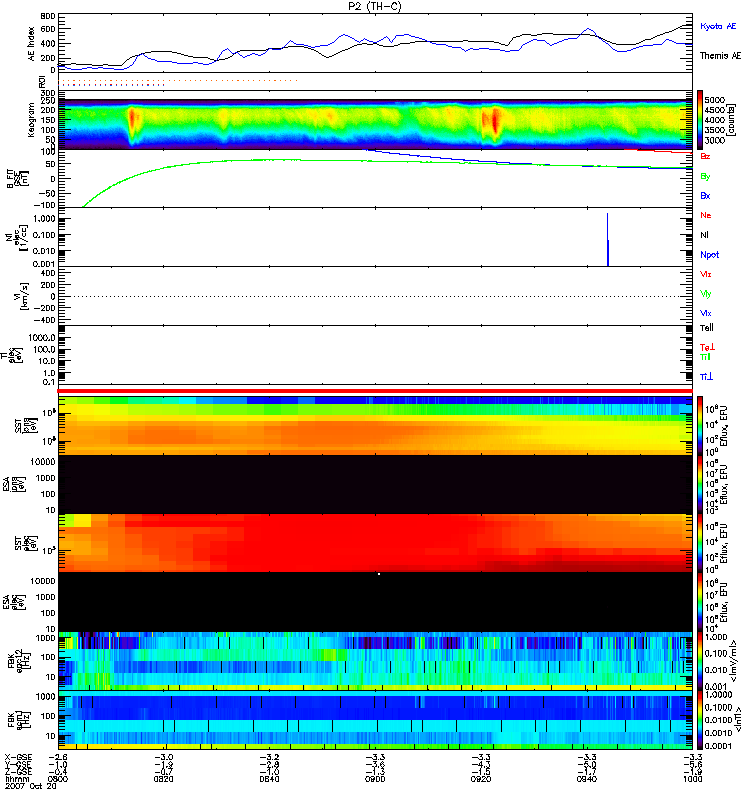
Task: Click the black Te parallel legend label
Action: tap(707, 328)
